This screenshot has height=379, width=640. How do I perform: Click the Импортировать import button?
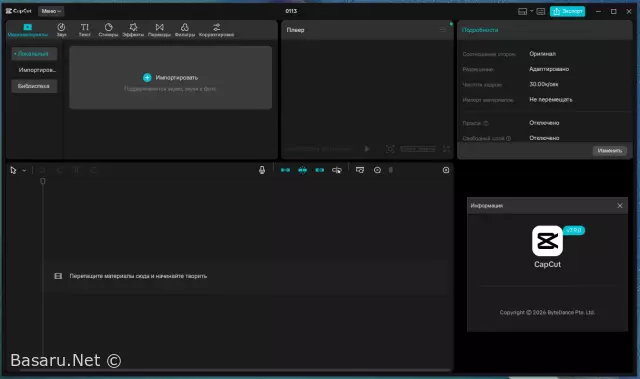click(171, 78)
